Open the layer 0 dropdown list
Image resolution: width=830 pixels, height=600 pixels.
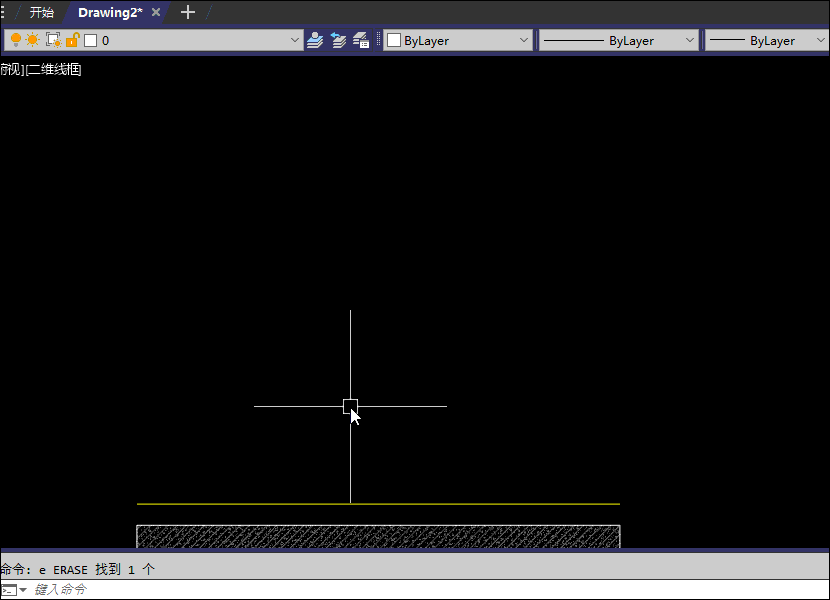[x=294, y=40]
